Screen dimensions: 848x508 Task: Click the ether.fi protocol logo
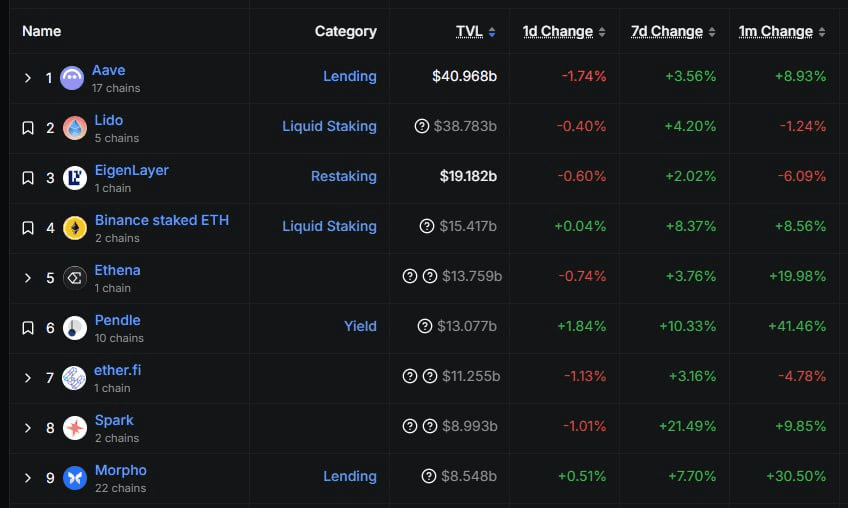(74, 378)
